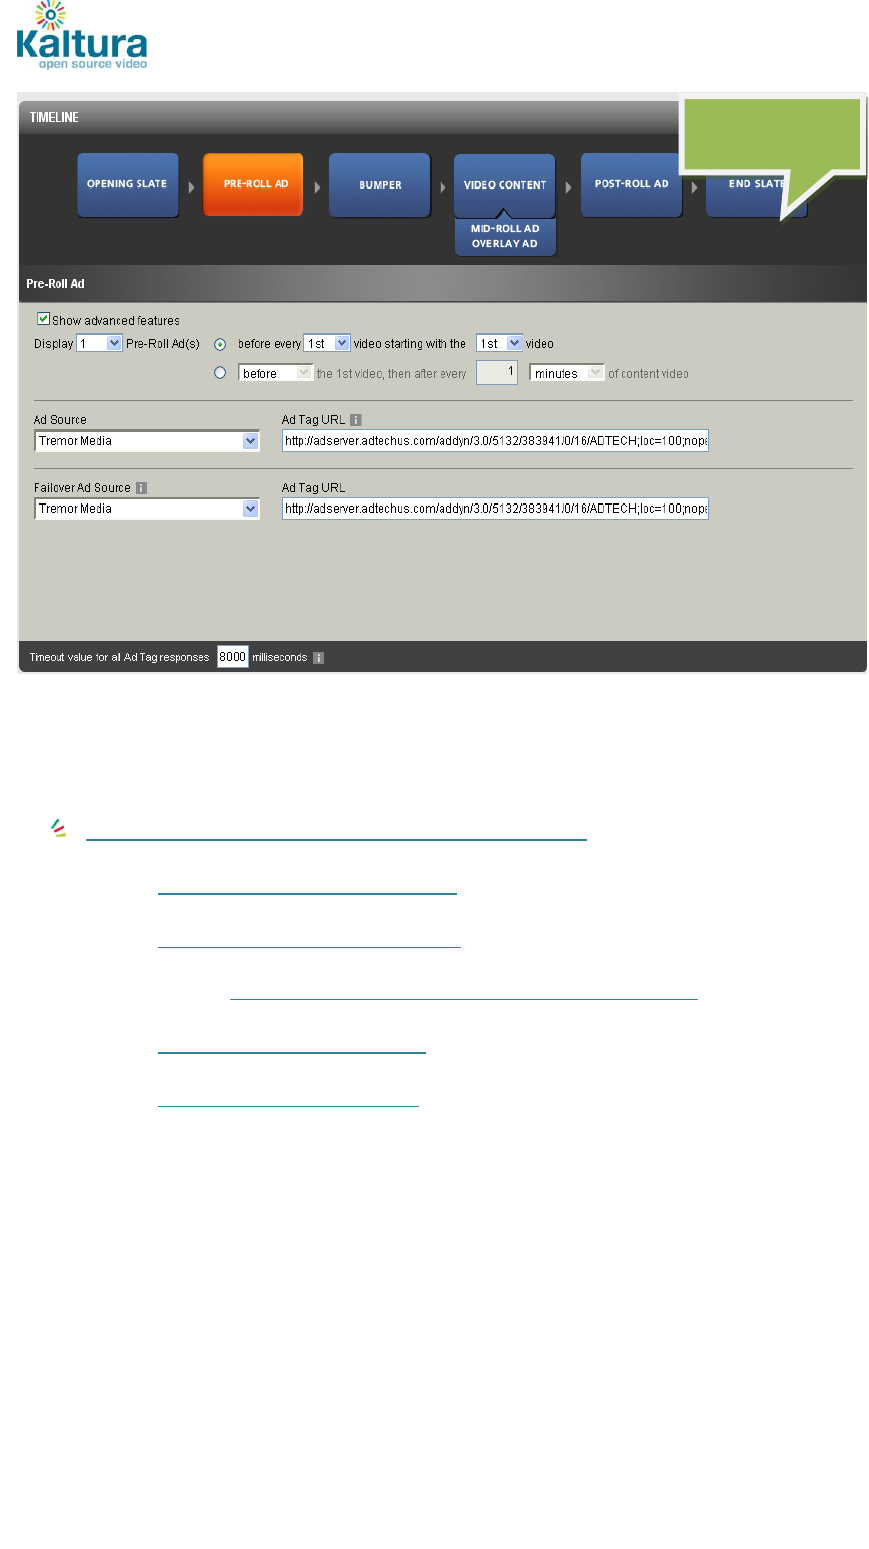Click the interval number field showing 1
This screenshot has width=869, height=1549.
497,372
